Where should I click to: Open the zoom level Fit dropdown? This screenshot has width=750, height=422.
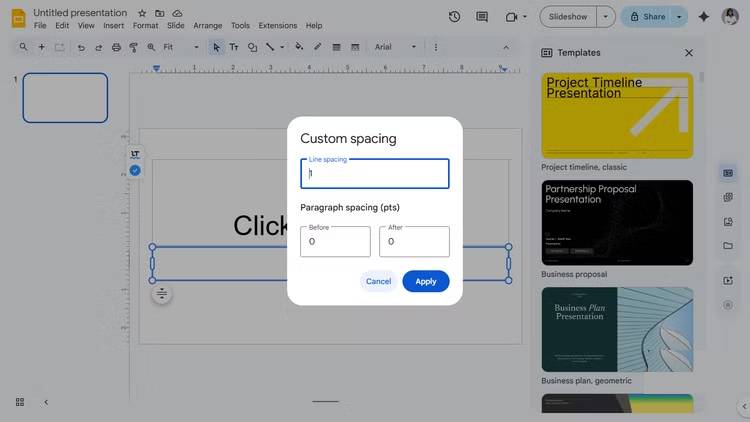click(x=181, y=47)
